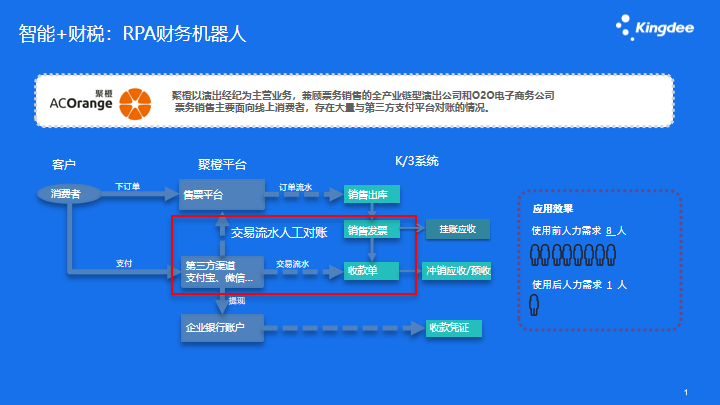Select the 交易流水 label
This screenshot has height=405, width=720.
point(292,264)
